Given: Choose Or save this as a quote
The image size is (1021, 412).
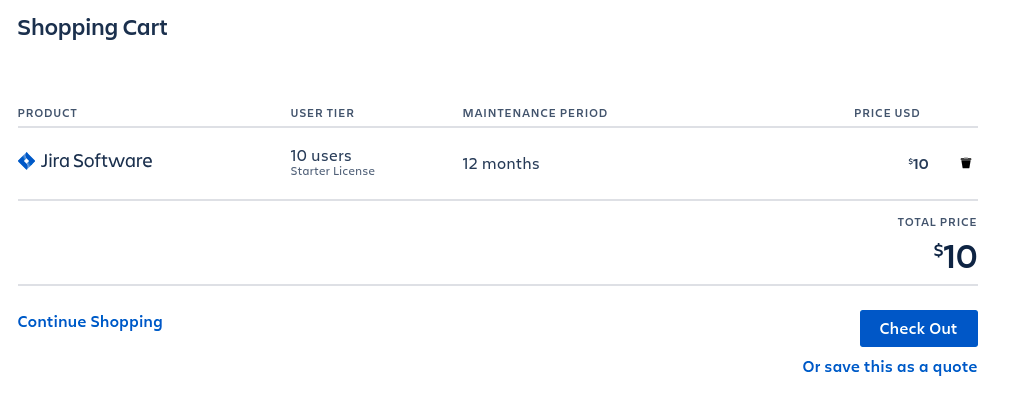Looking at the screenshot, I should pyautogui.click(x=889, y=367).
